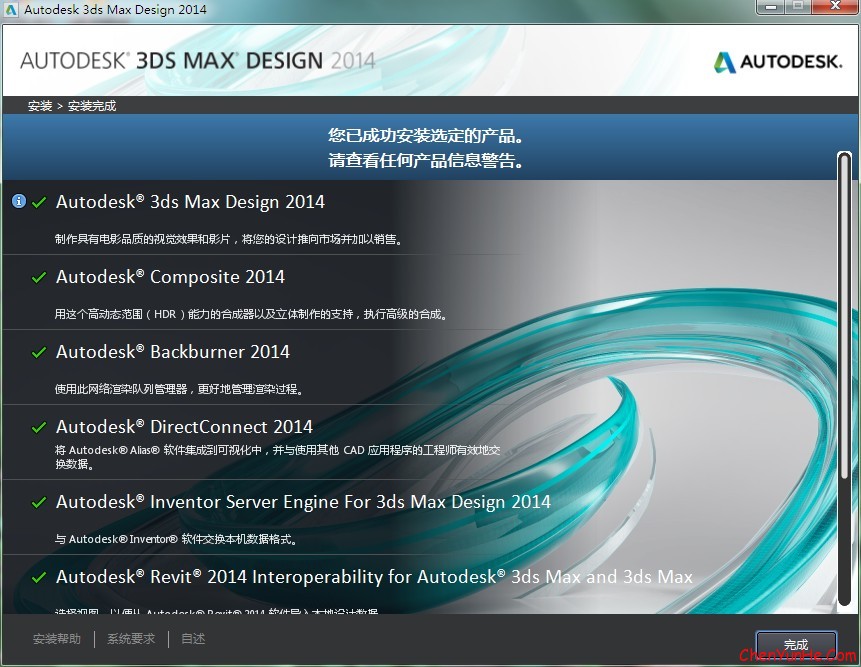Click the 完成 (Finish) button
This screenshot has height=667, width=861.
point(796,643)
